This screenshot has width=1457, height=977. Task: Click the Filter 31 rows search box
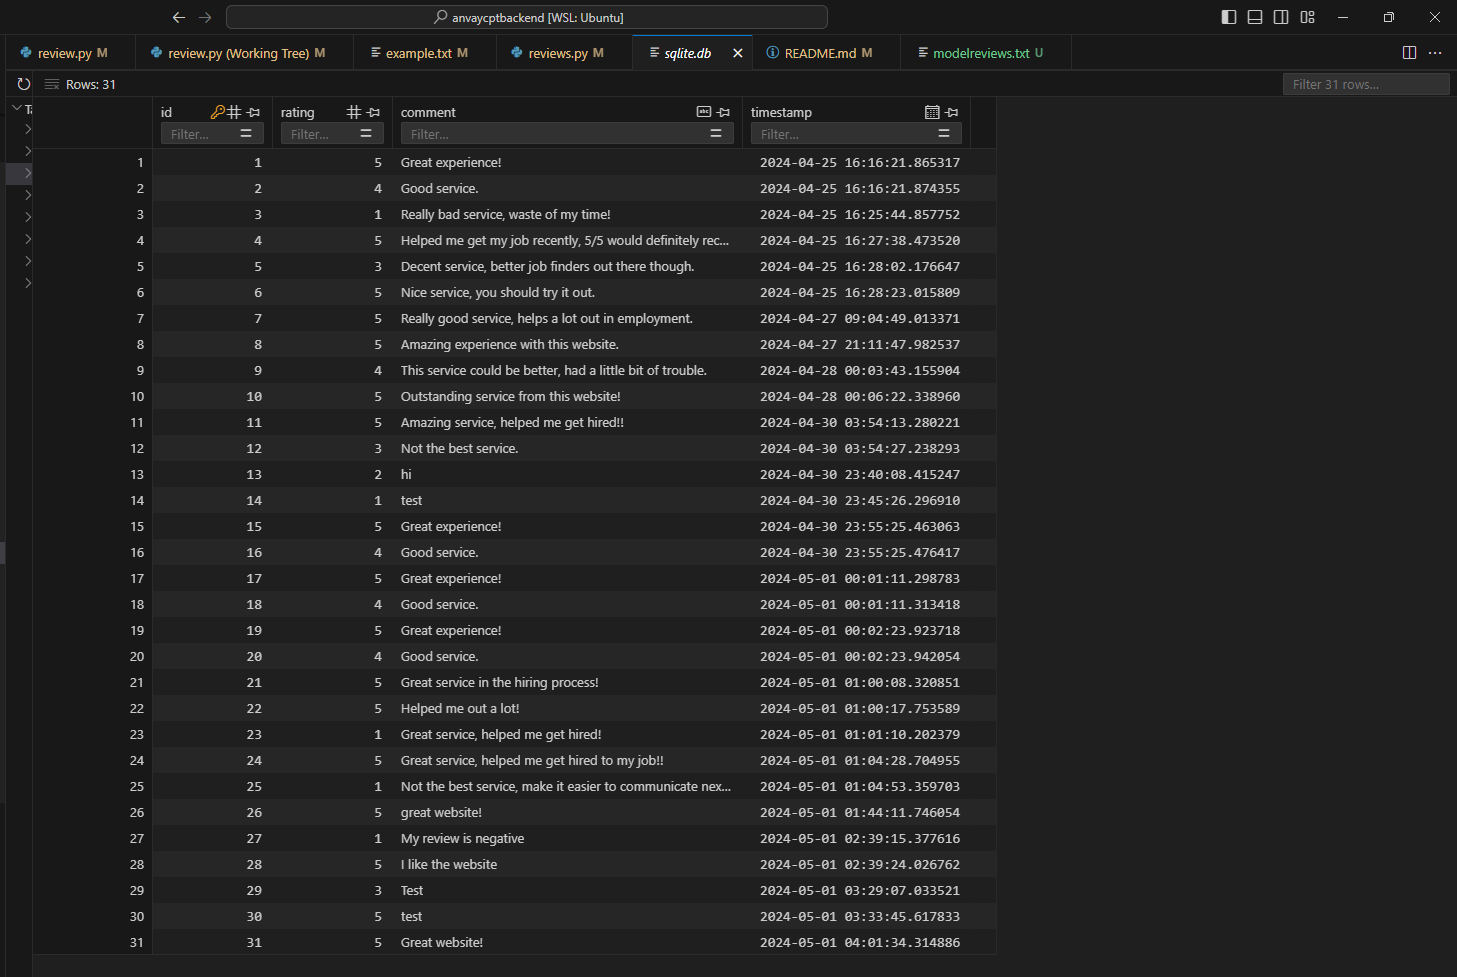pos(1366,84)
